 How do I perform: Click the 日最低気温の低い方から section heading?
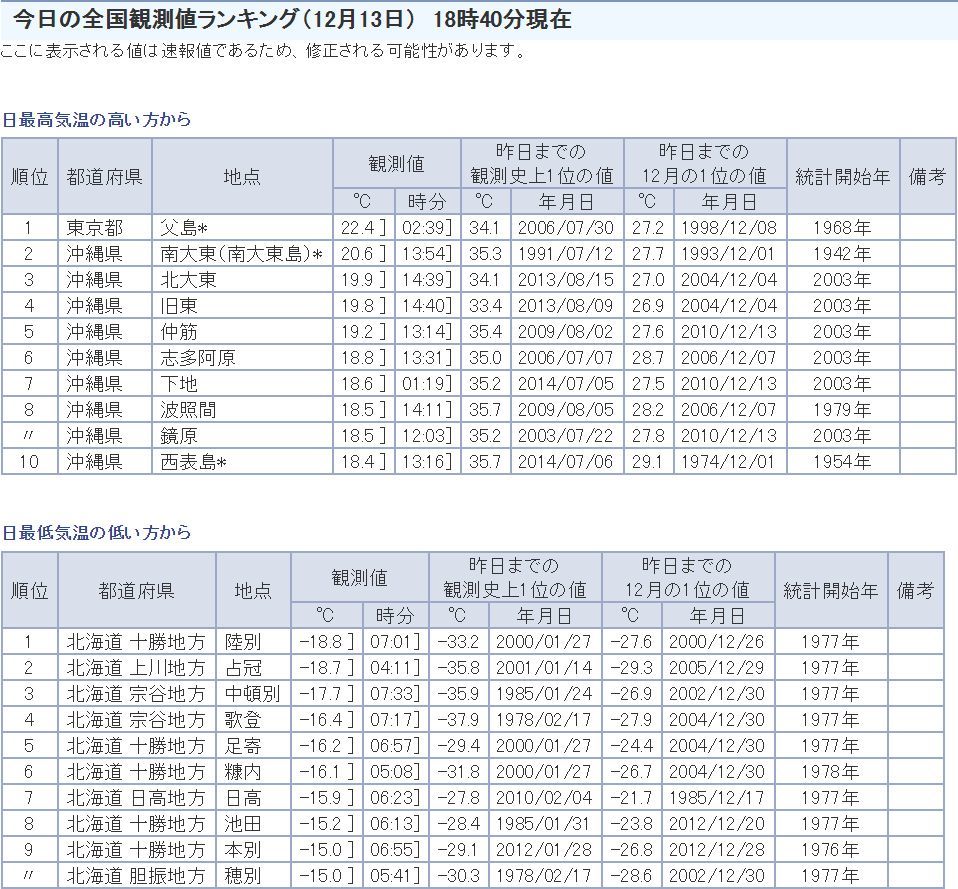tap(96, 533)
